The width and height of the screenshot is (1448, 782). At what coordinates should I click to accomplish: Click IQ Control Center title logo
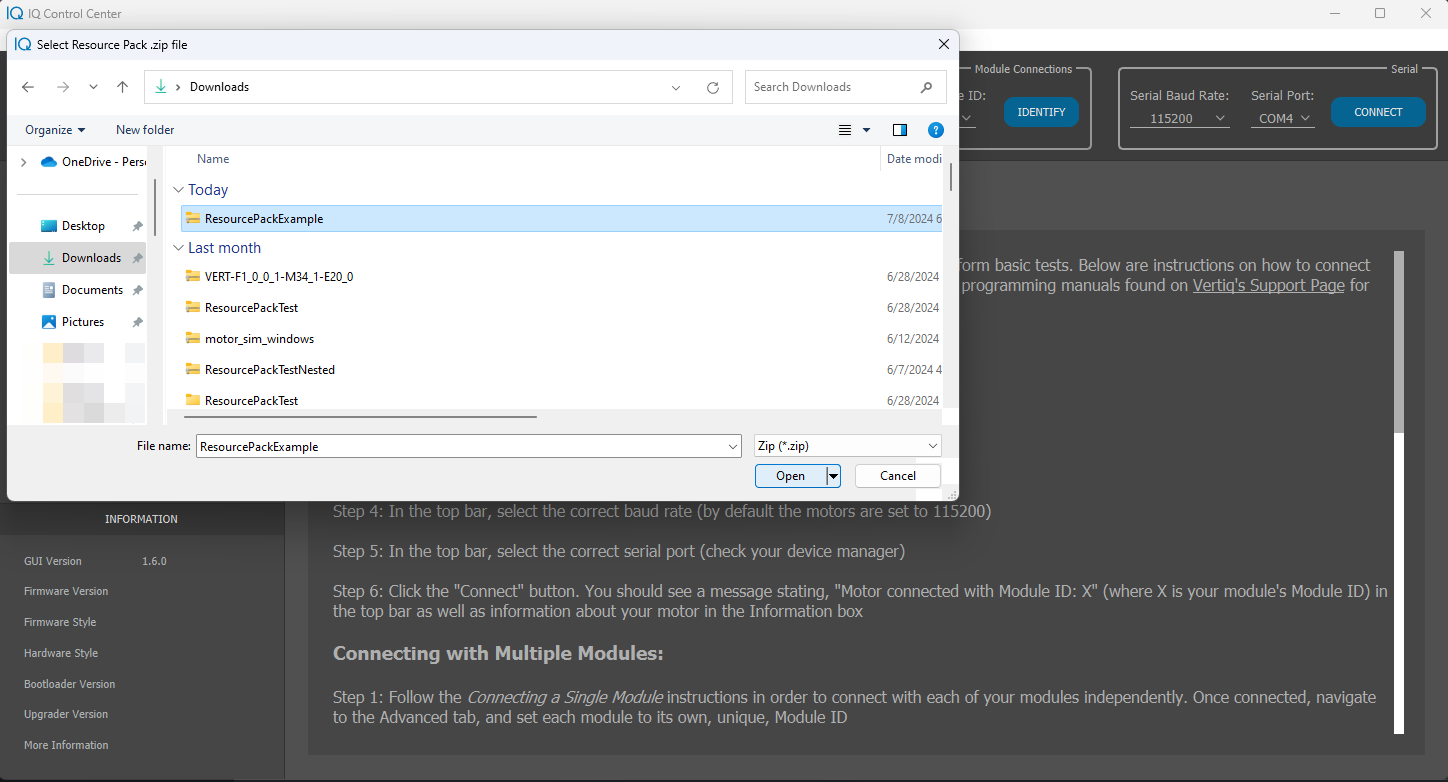(x=15, y=14)
